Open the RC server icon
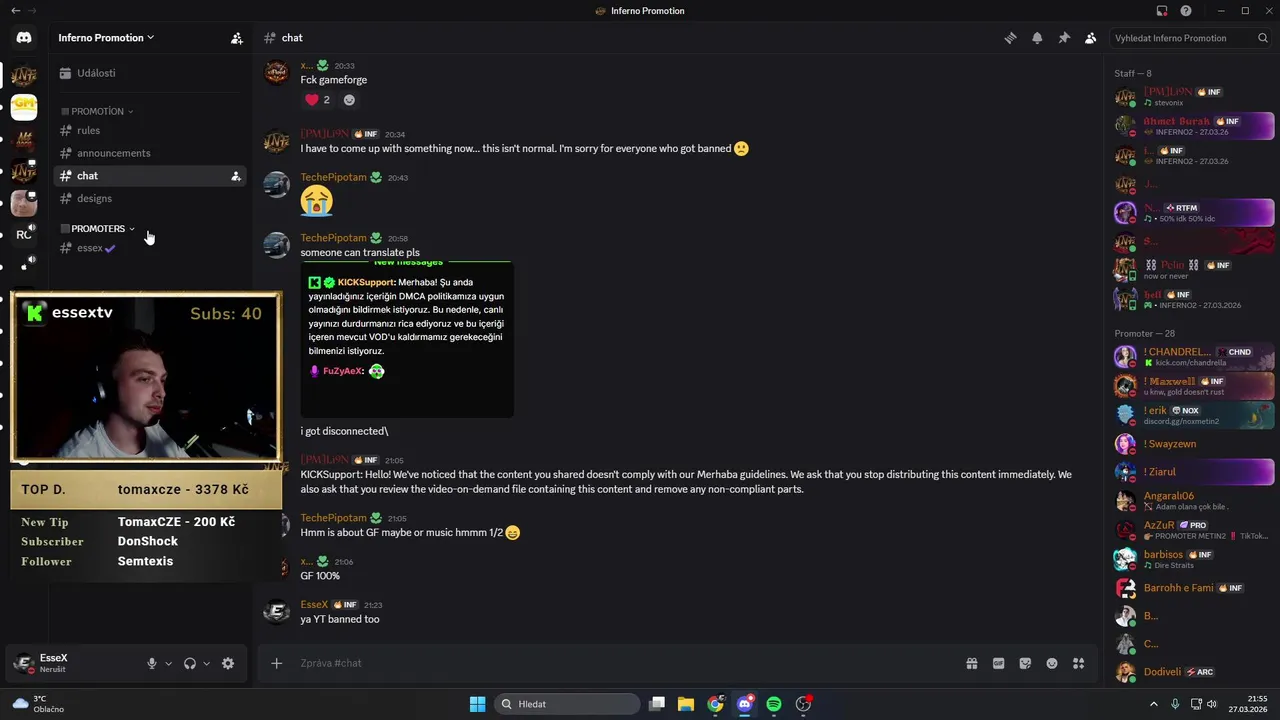Image resolution: width=1280 pixels, height=720 pixels. [x=24, y=235]
